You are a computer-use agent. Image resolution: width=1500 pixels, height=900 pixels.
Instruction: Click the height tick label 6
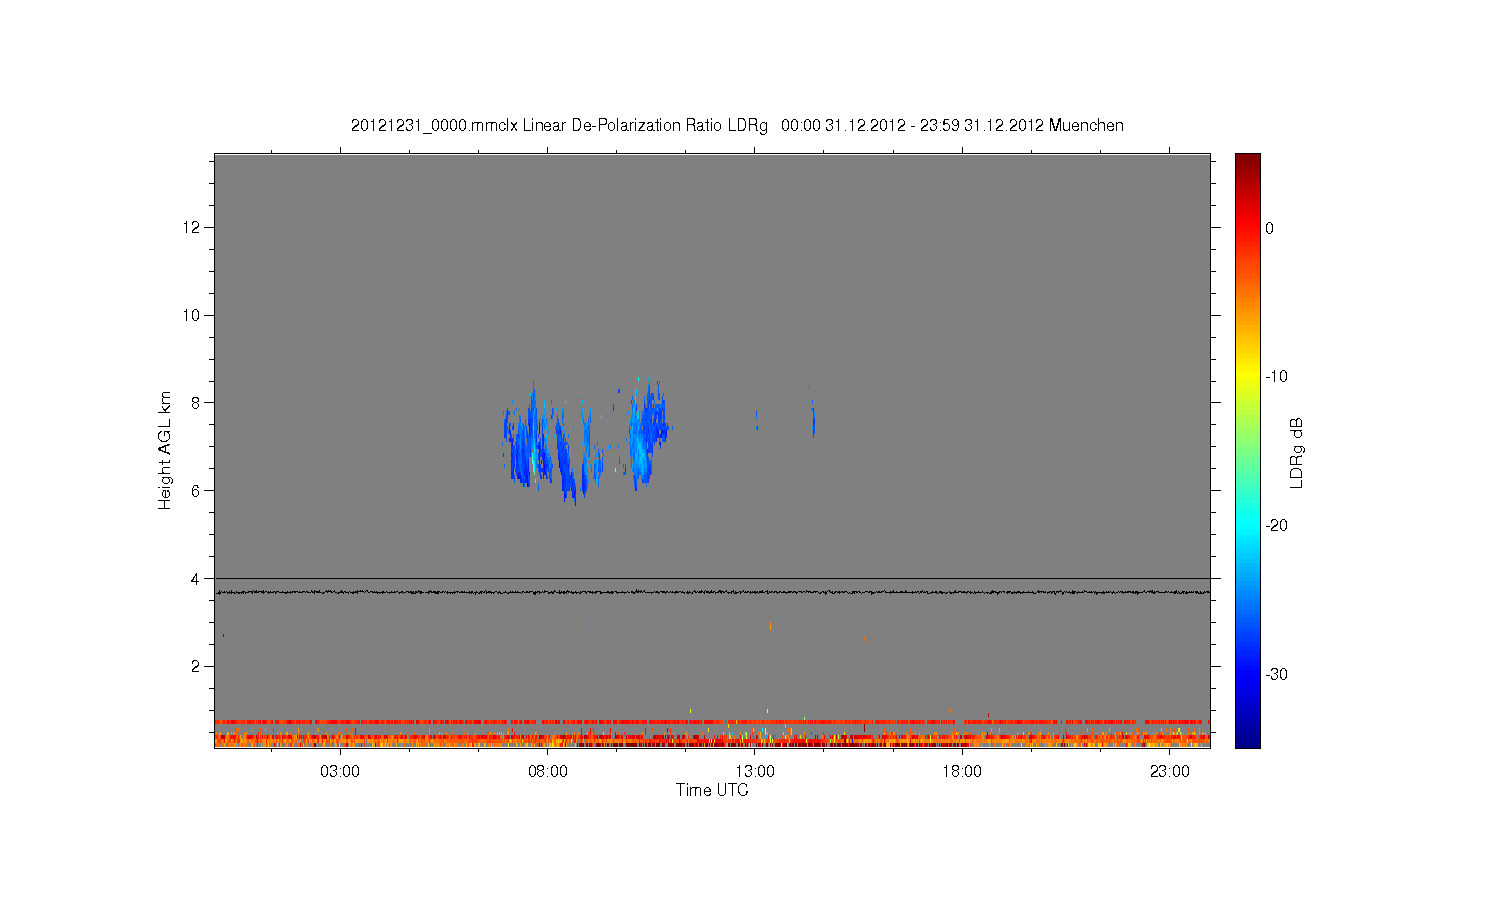click(x=196, y=490)
